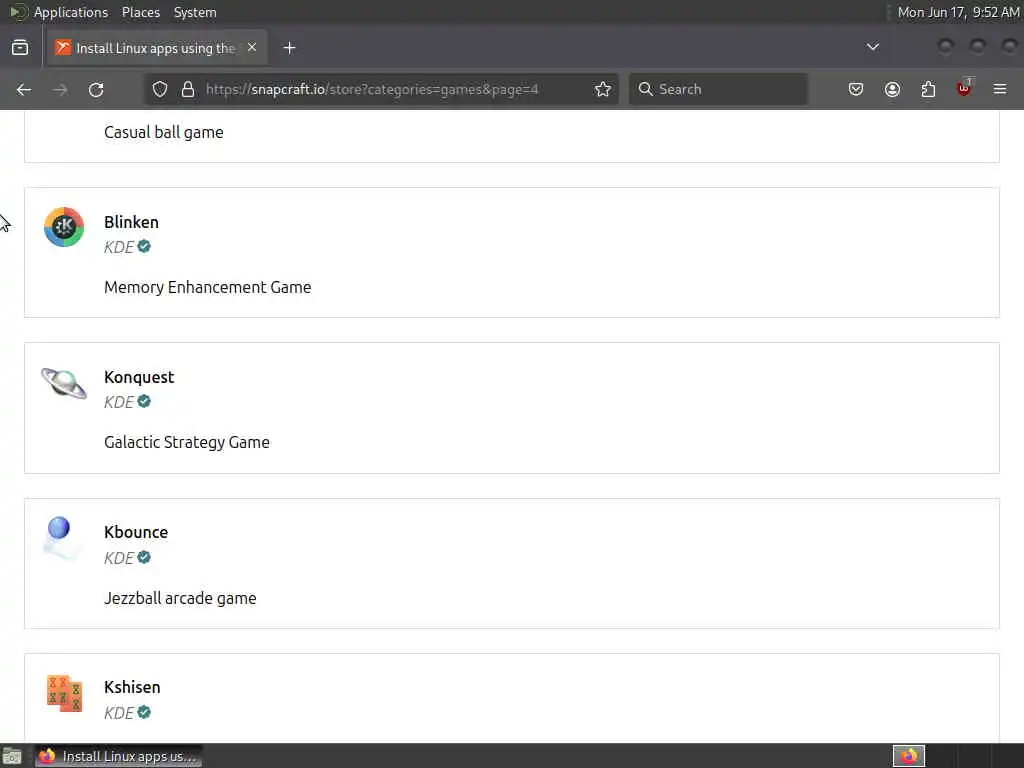1024x768 pixels.
Task: Open the uBlock Origin extension icon
Action: tap(964, 88)
